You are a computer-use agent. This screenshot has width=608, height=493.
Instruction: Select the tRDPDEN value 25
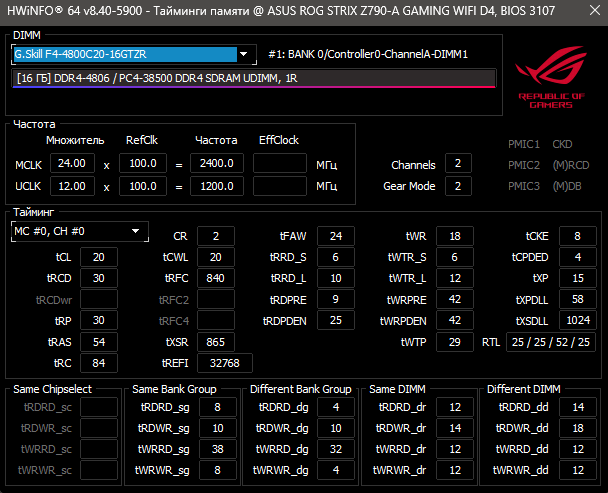[x=336, y=320]
